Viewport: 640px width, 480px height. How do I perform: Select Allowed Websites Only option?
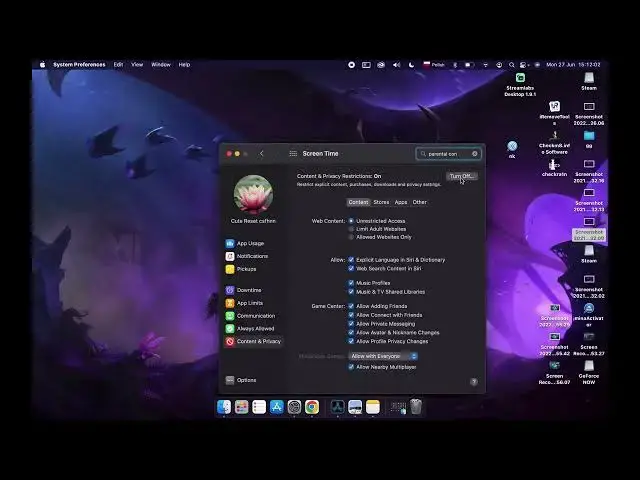(351, 237)
